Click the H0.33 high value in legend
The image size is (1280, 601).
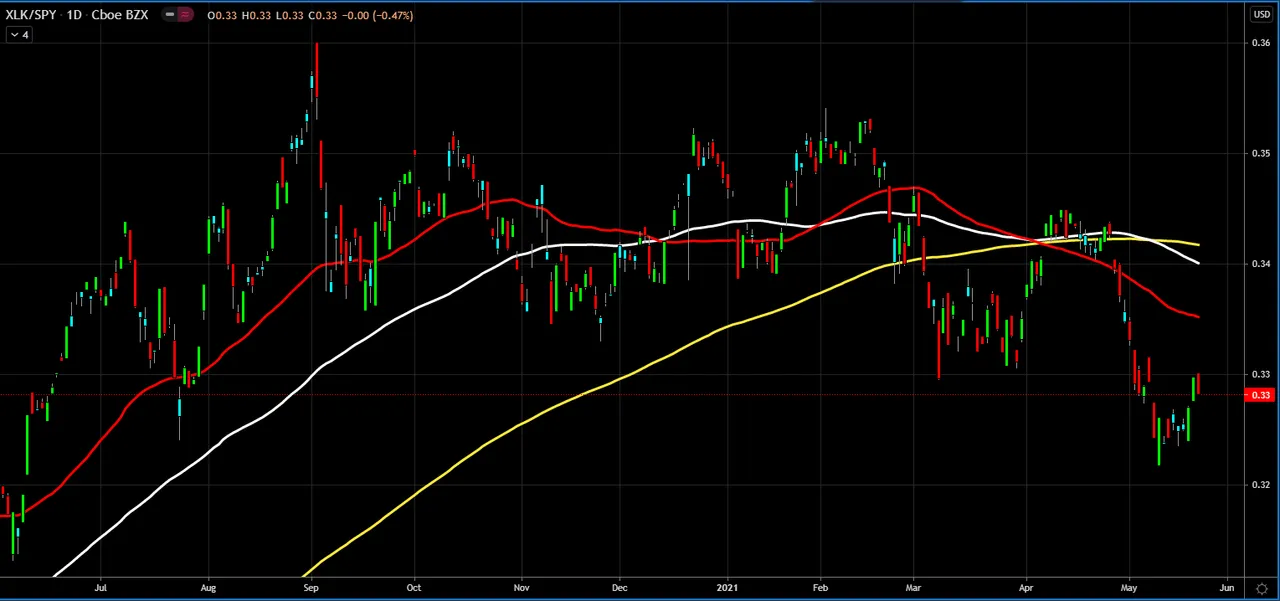(x=254, y=15)
